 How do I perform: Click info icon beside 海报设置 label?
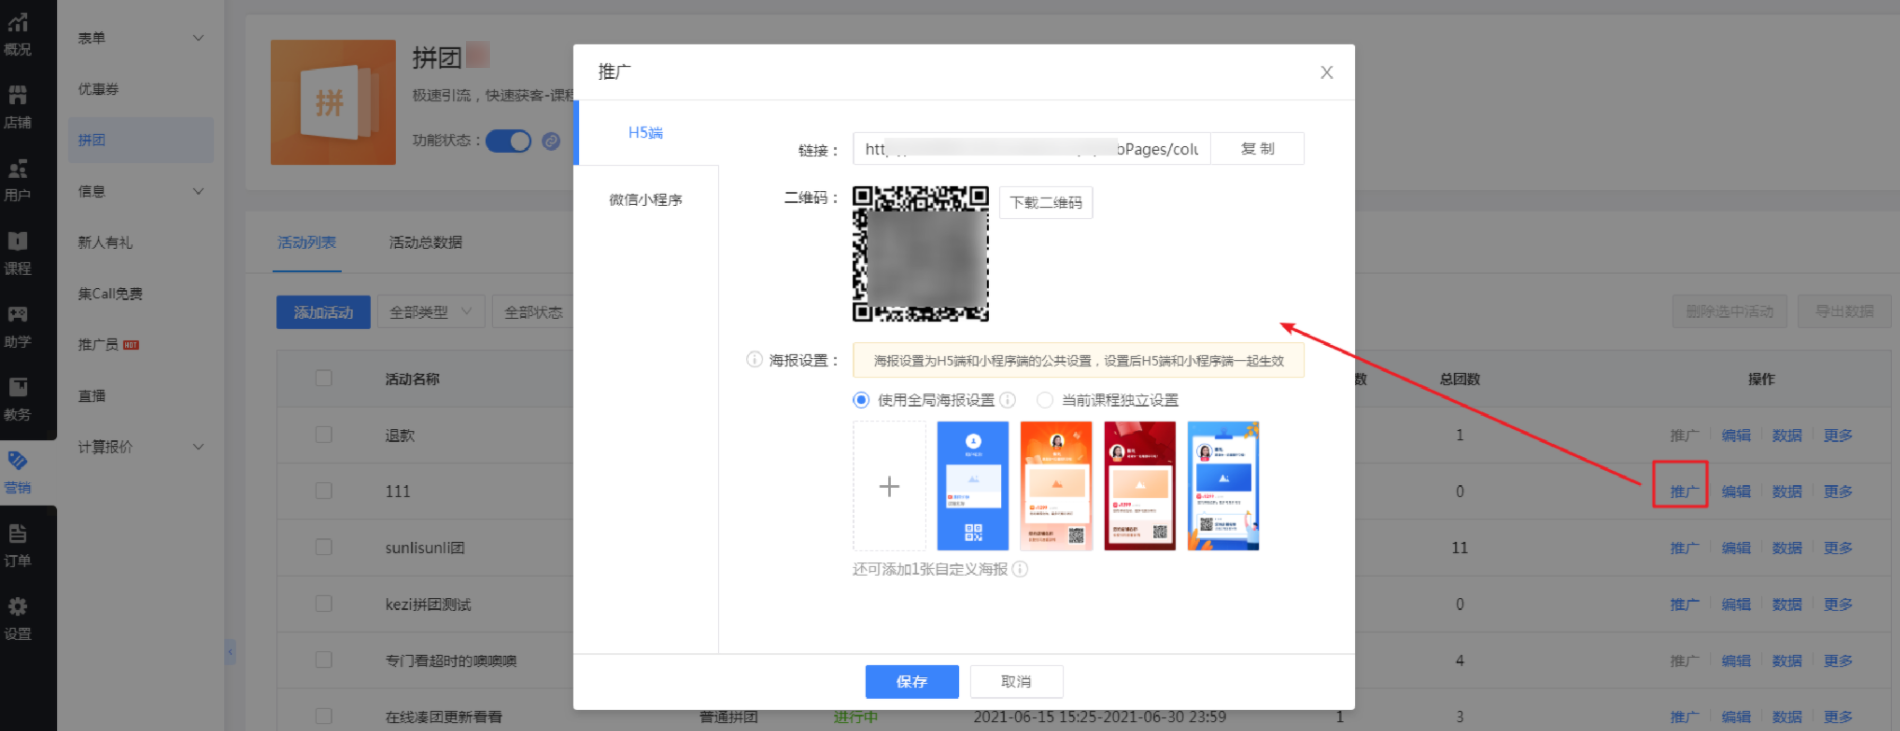click(x=754, y=360)
